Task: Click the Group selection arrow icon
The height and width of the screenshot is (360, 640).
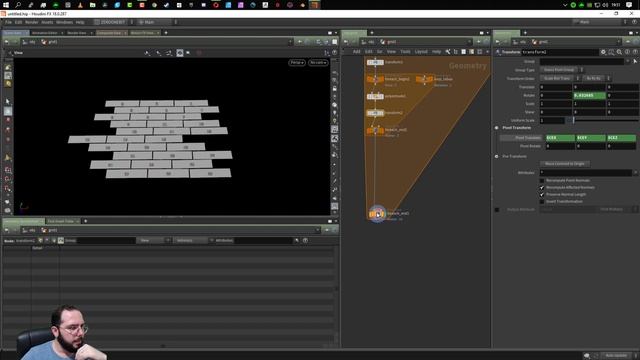Action: [635, 61]
